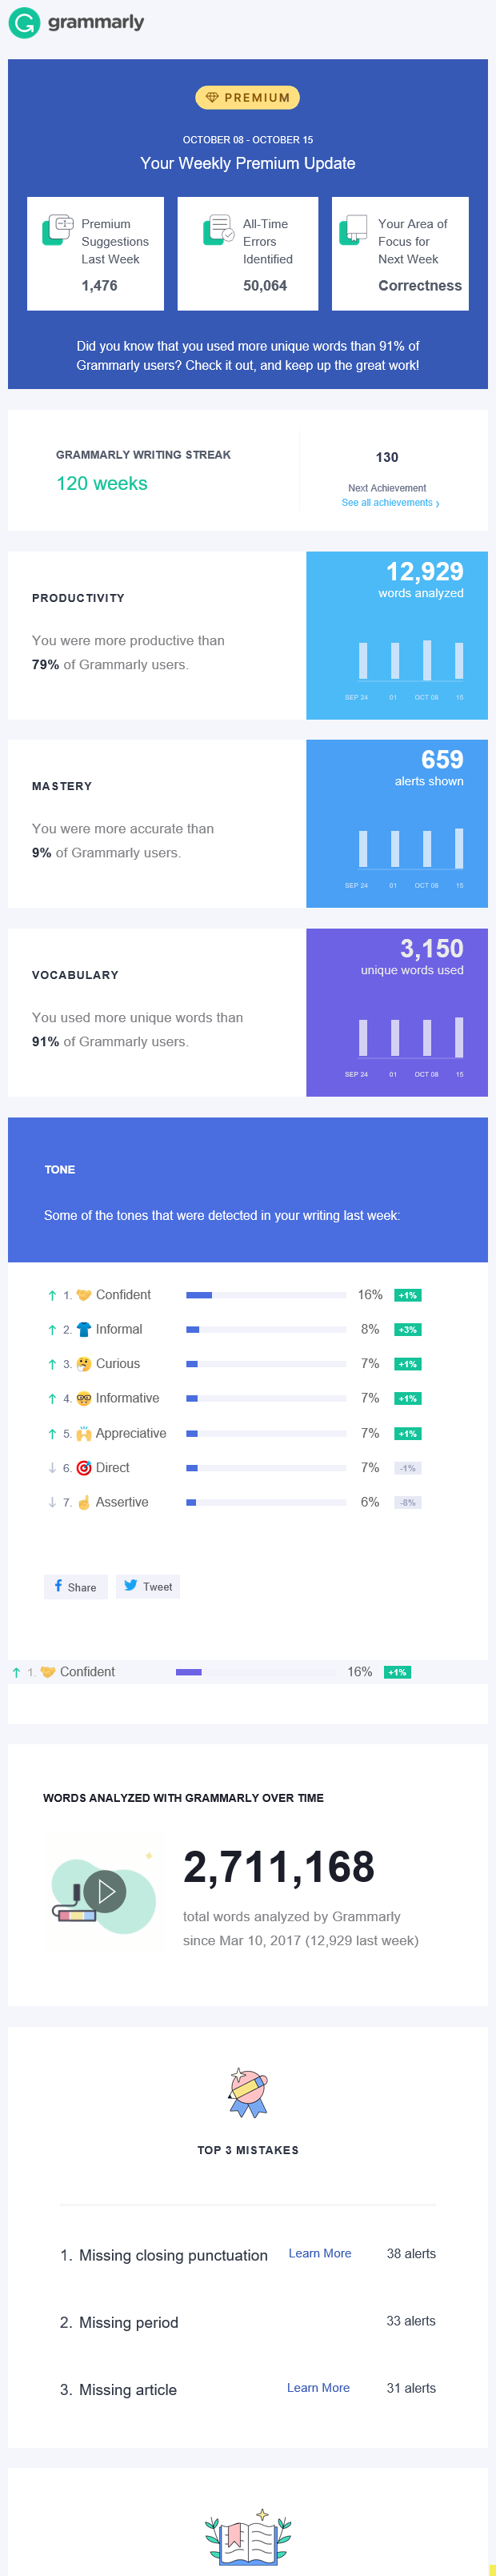Click the Grammarly logo icon

24,23
